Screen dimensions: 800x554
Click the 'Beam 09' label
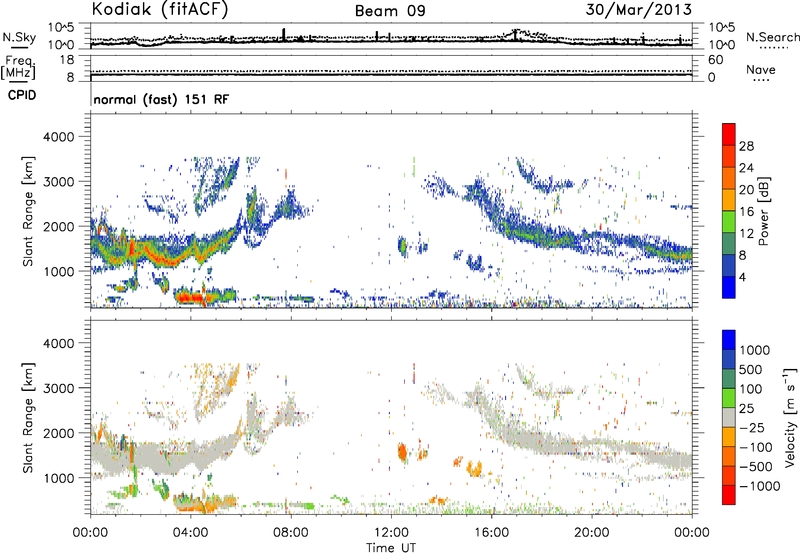[x=390, y=11]
